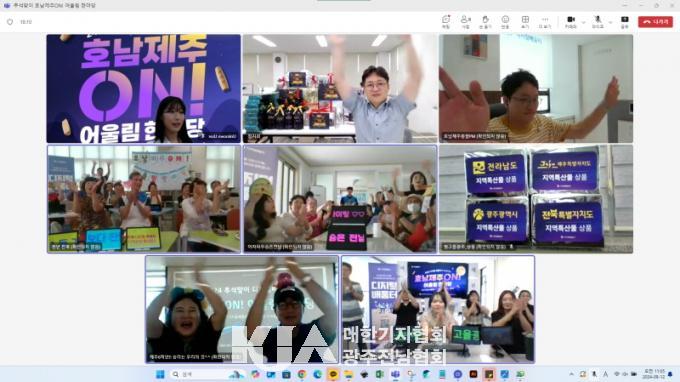Open the meeting chat panel
This screenshot has height=382, width=680.
(446, 21)
